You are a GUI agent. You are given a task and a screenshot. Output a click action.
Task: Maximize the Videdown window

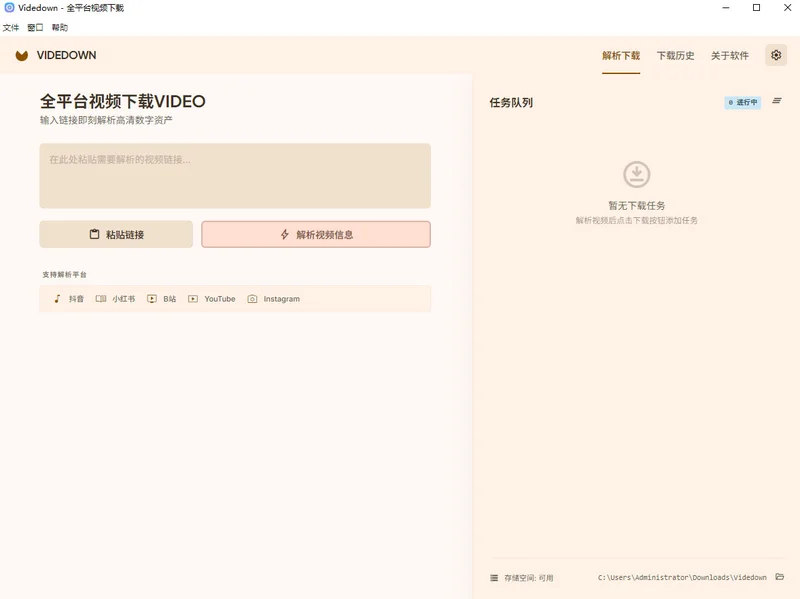(757, 8)
